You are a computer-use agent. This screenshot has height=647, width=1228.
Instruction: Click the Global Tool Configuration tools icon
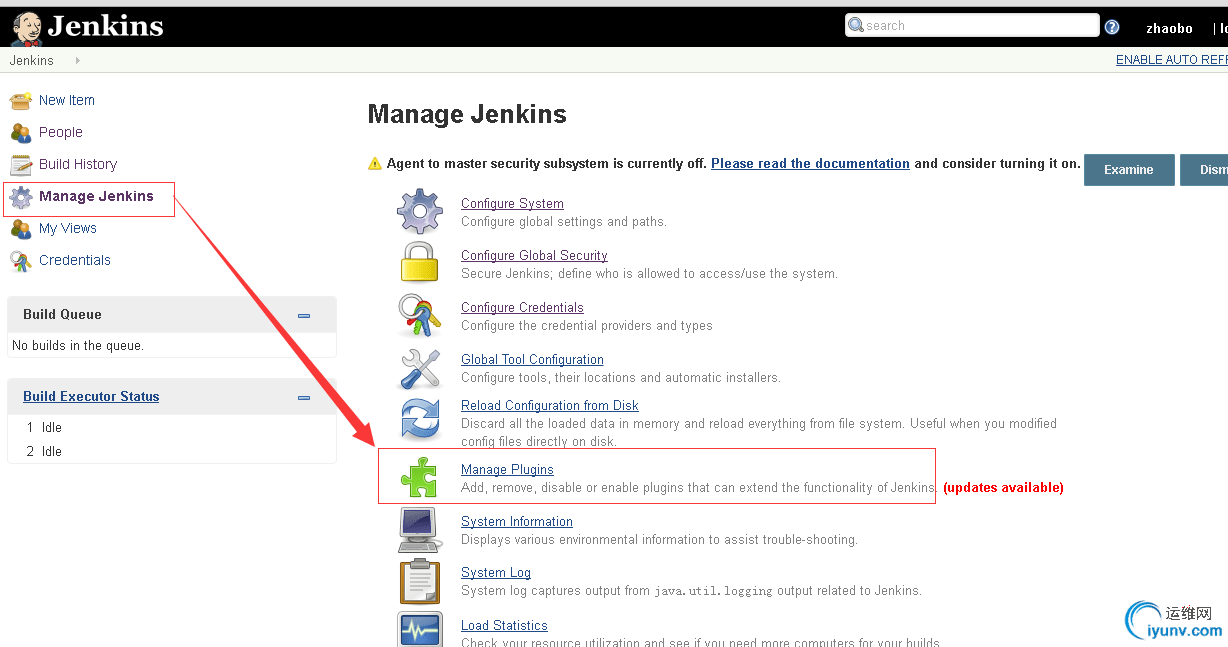pyautogui.click(x=420, y=368)
